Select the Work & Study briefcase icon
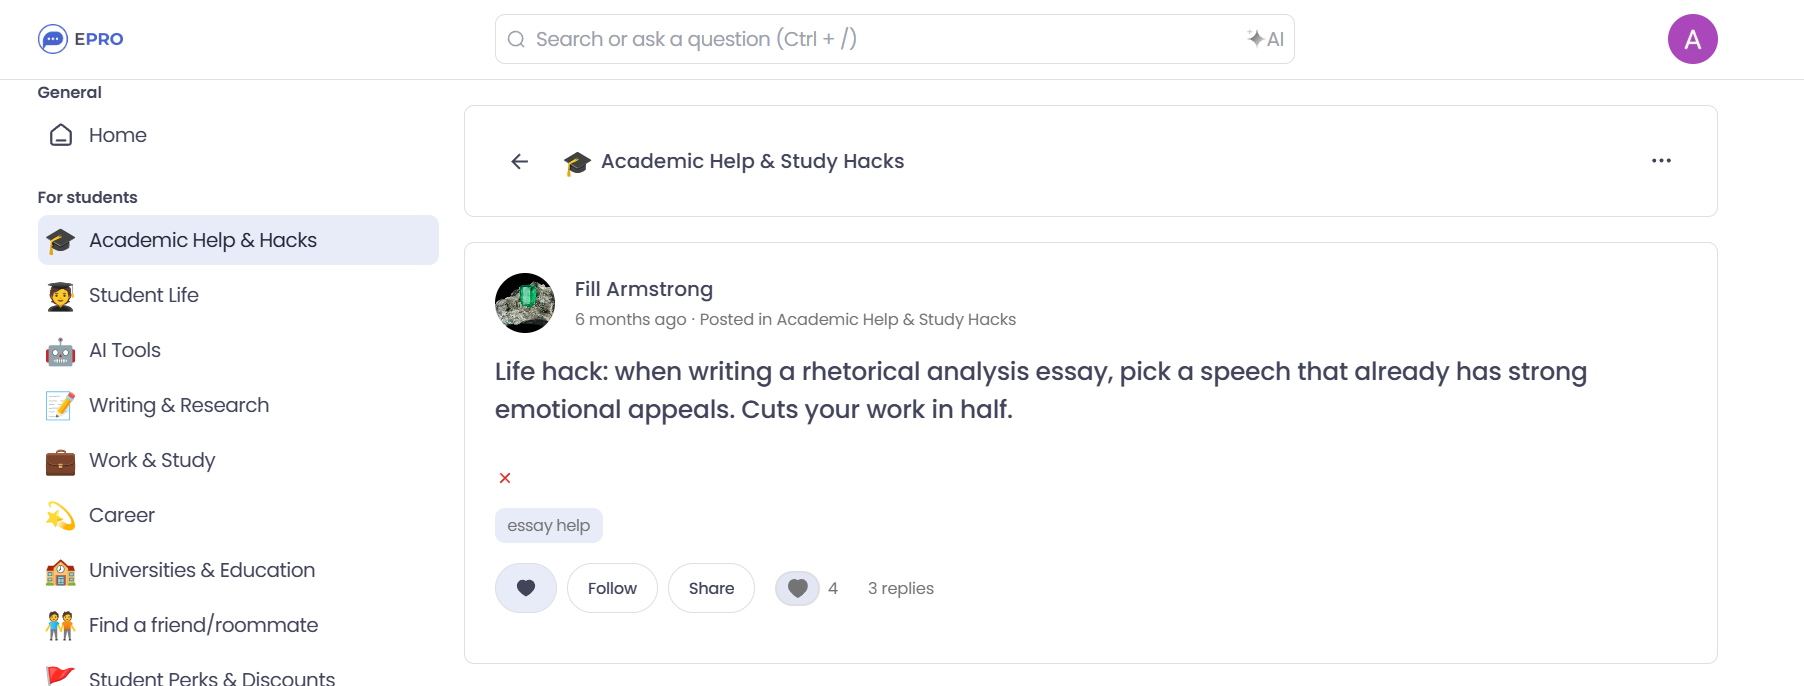This screenshot has height=686, width=1804. point(59,460)
